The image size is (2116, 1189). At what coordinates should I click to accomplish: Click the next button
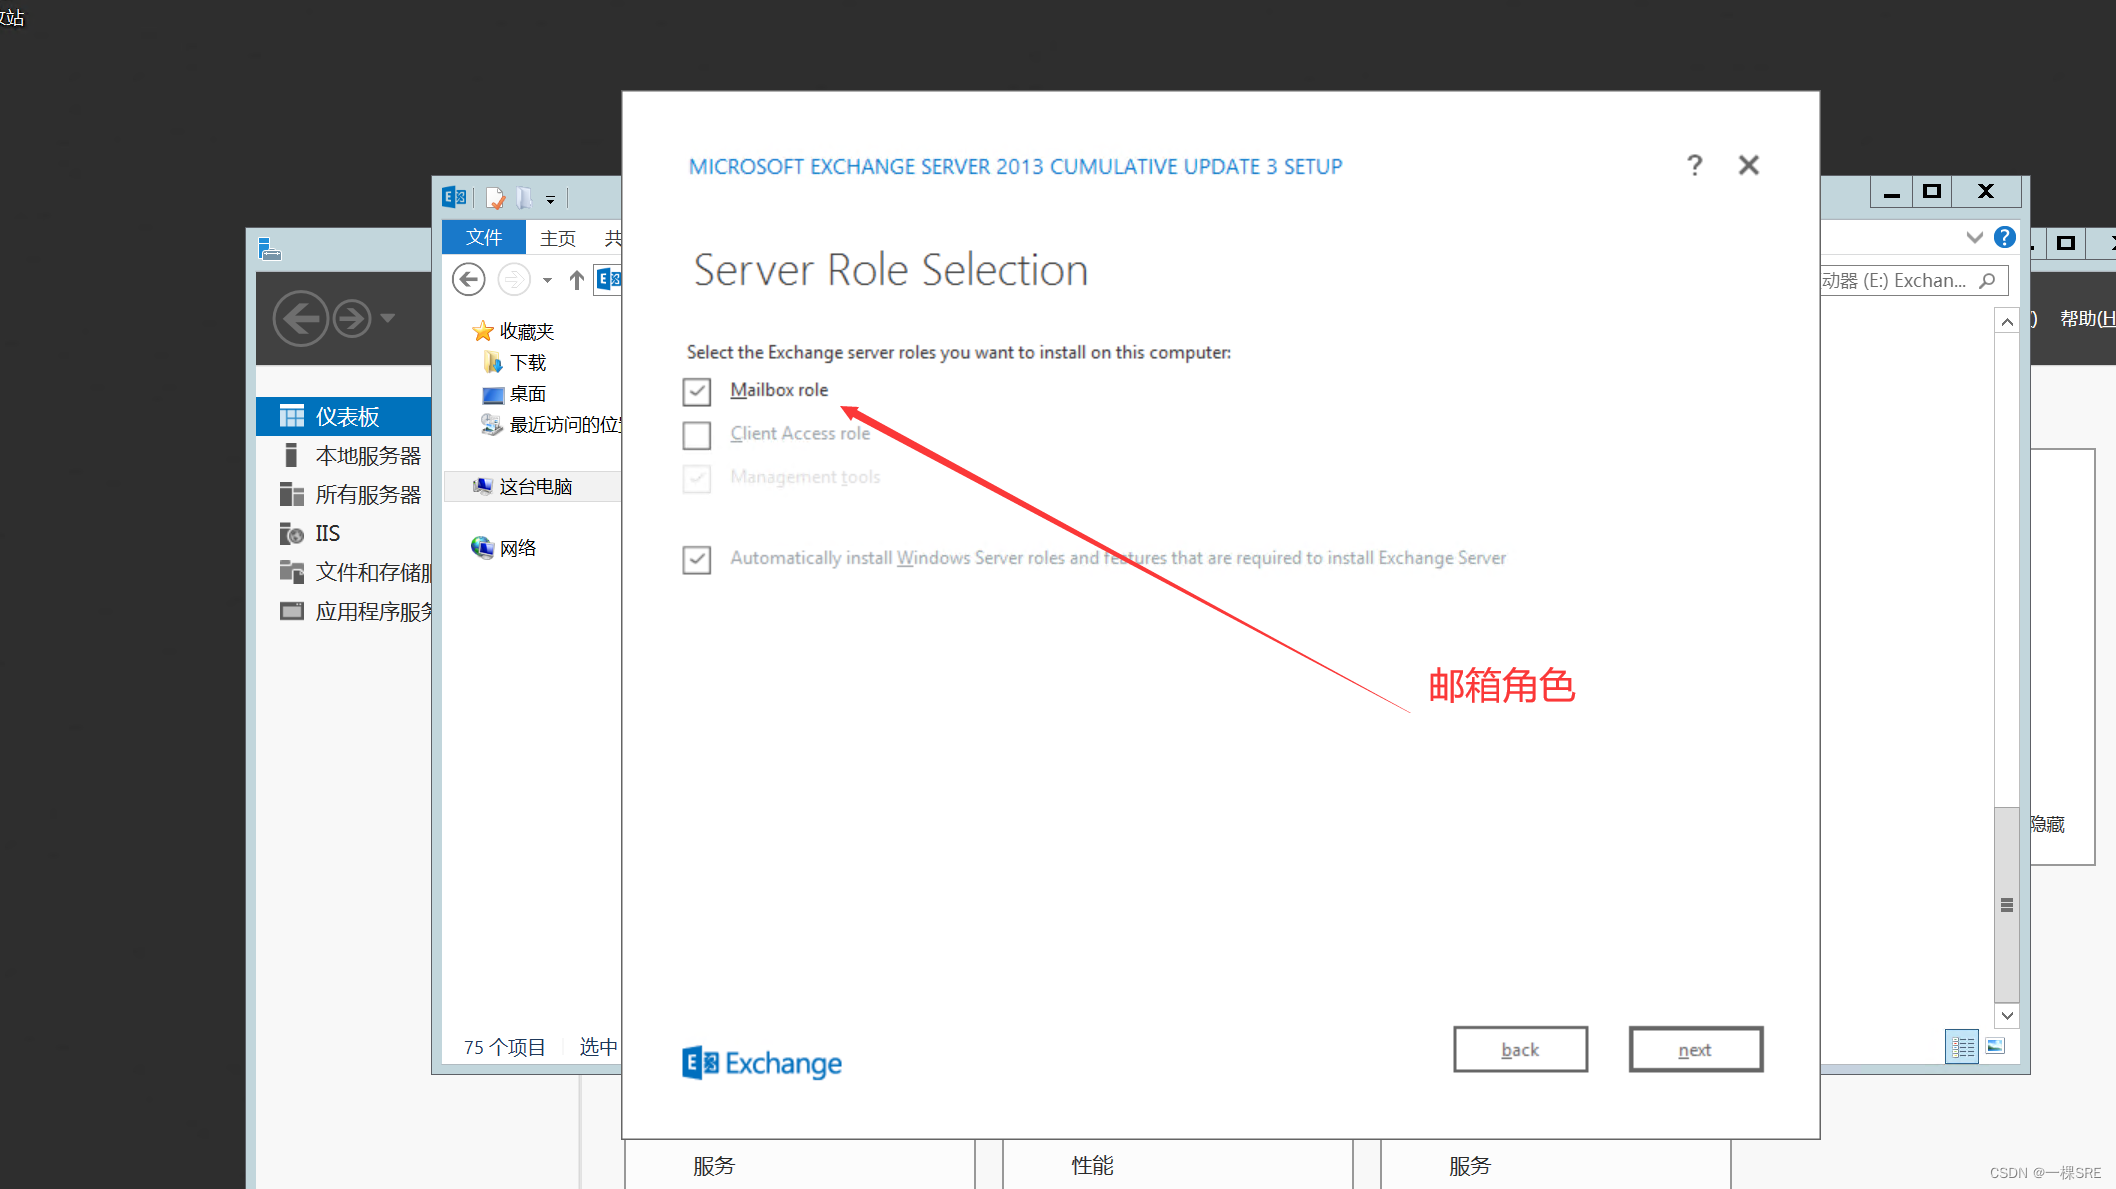(x=1695, y=1050)
